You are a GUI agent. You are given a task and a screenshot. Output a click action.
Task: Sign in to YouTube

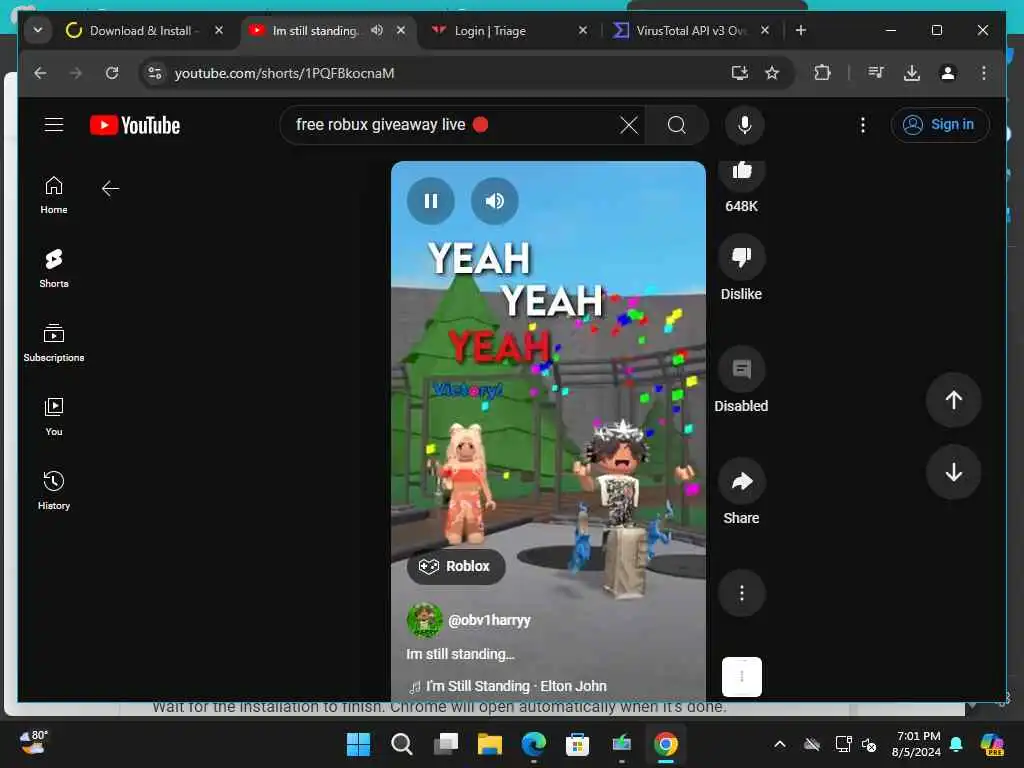click(x=940, y=125)
